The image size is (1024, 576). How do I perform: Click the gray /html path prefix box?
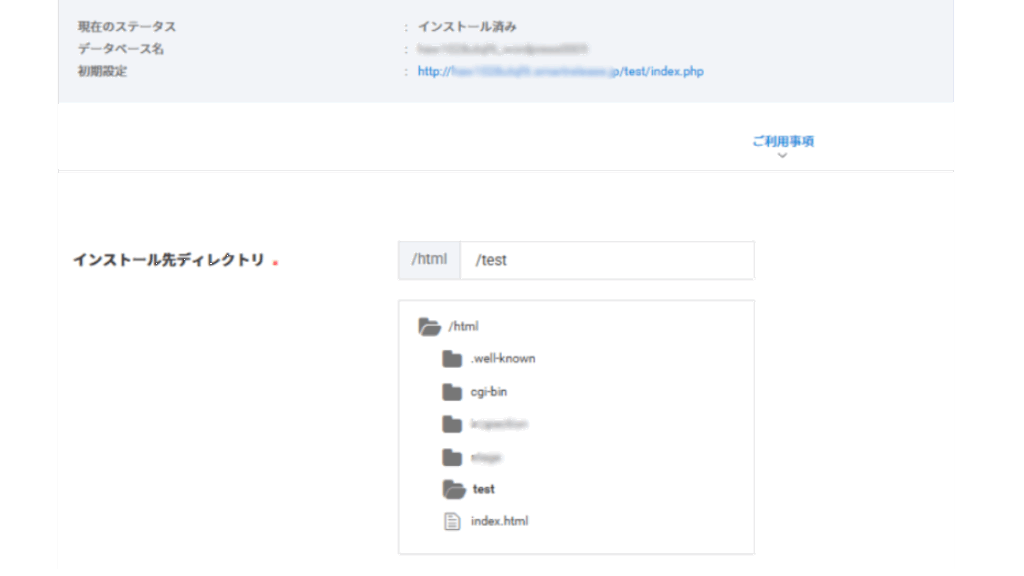tap(429, 260)
